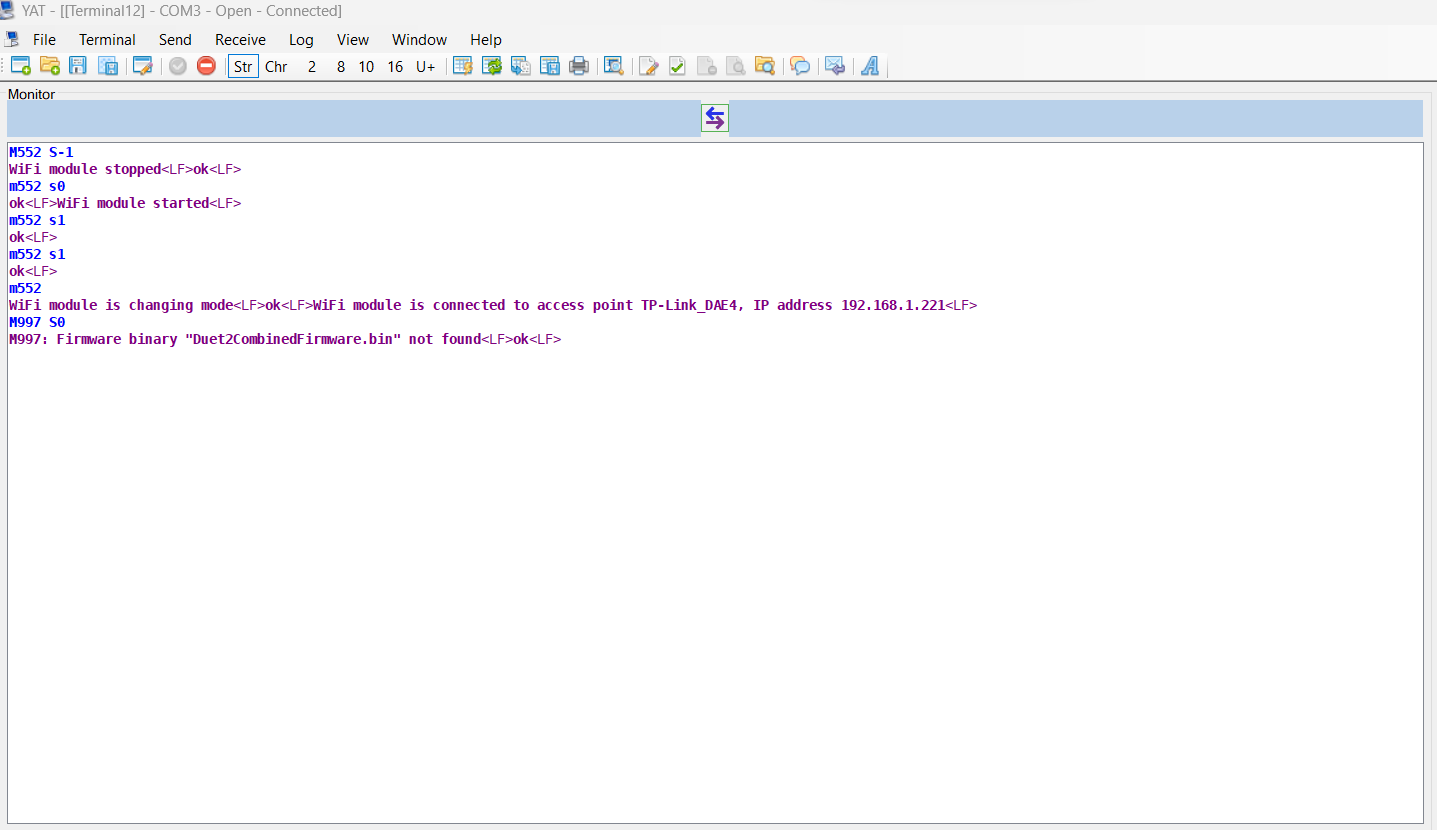Click the 'Duet2CombinedFirmware.bin' not found line
Screen dimensions: 1437x830
pos(285,339)
